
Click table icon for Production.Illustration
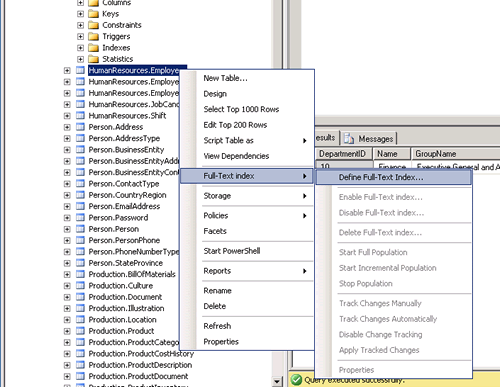(80, 308)
